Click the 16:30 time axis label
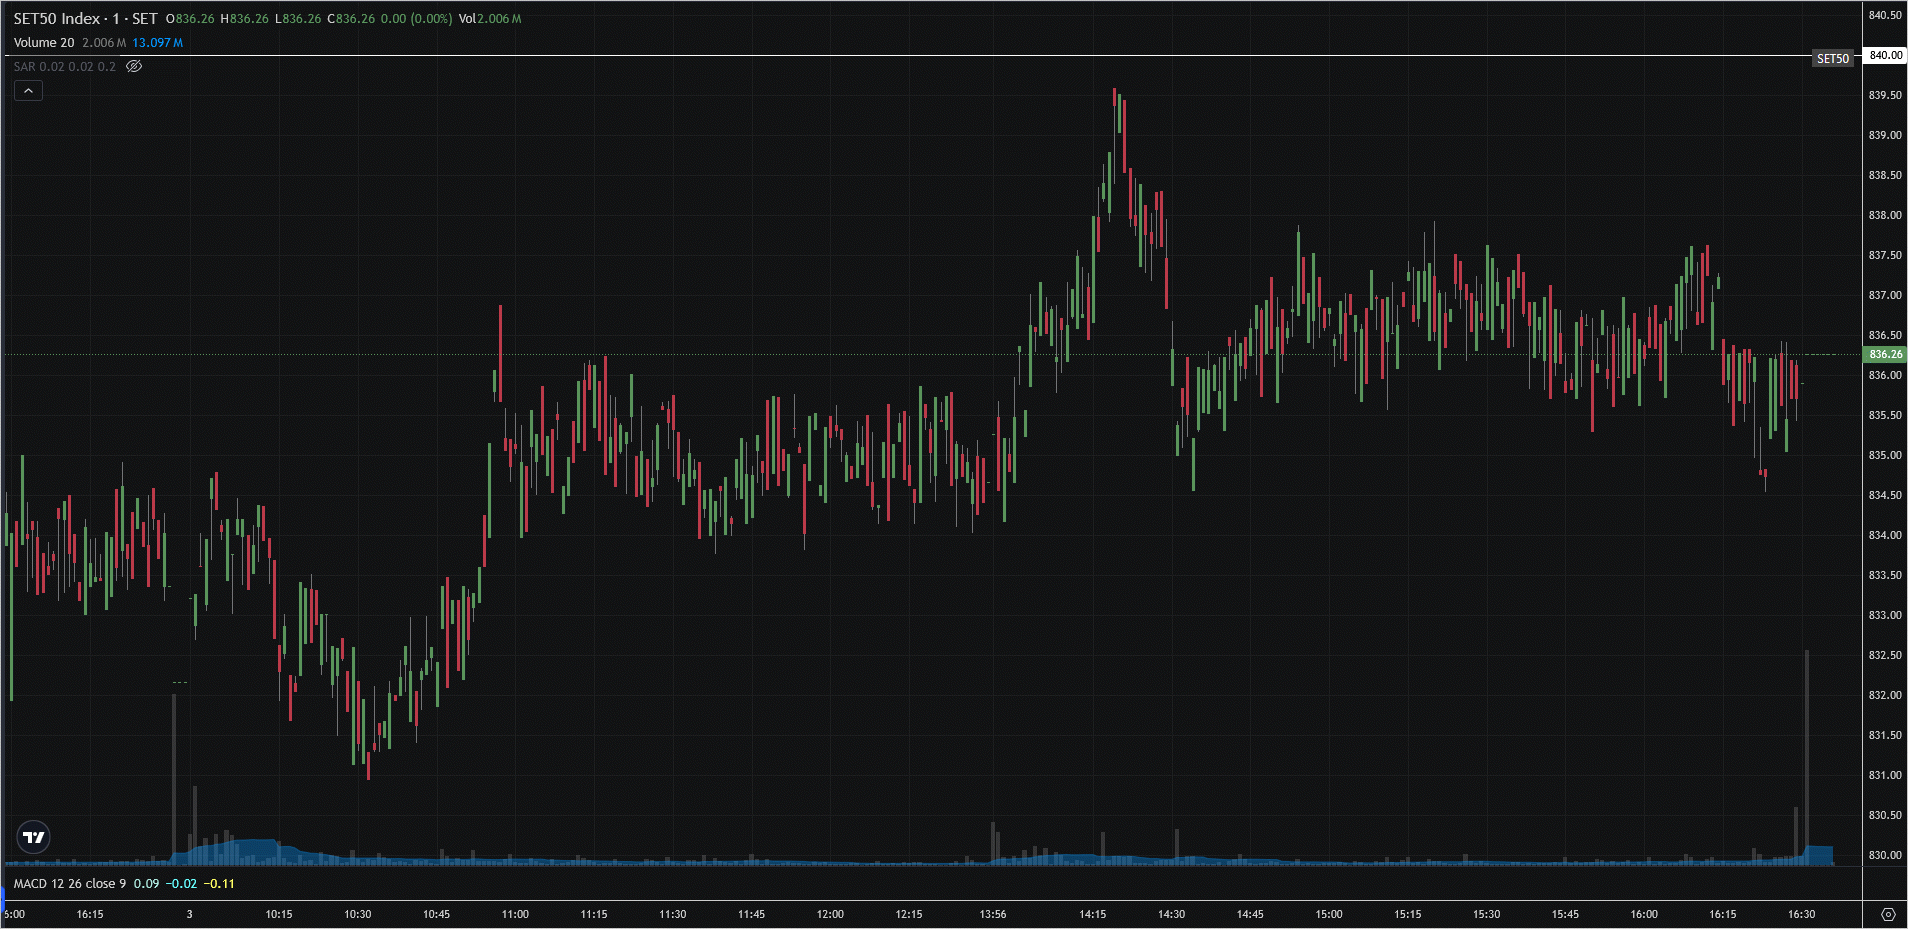Screen dimensions: 1908x929 pos(1801,914)
